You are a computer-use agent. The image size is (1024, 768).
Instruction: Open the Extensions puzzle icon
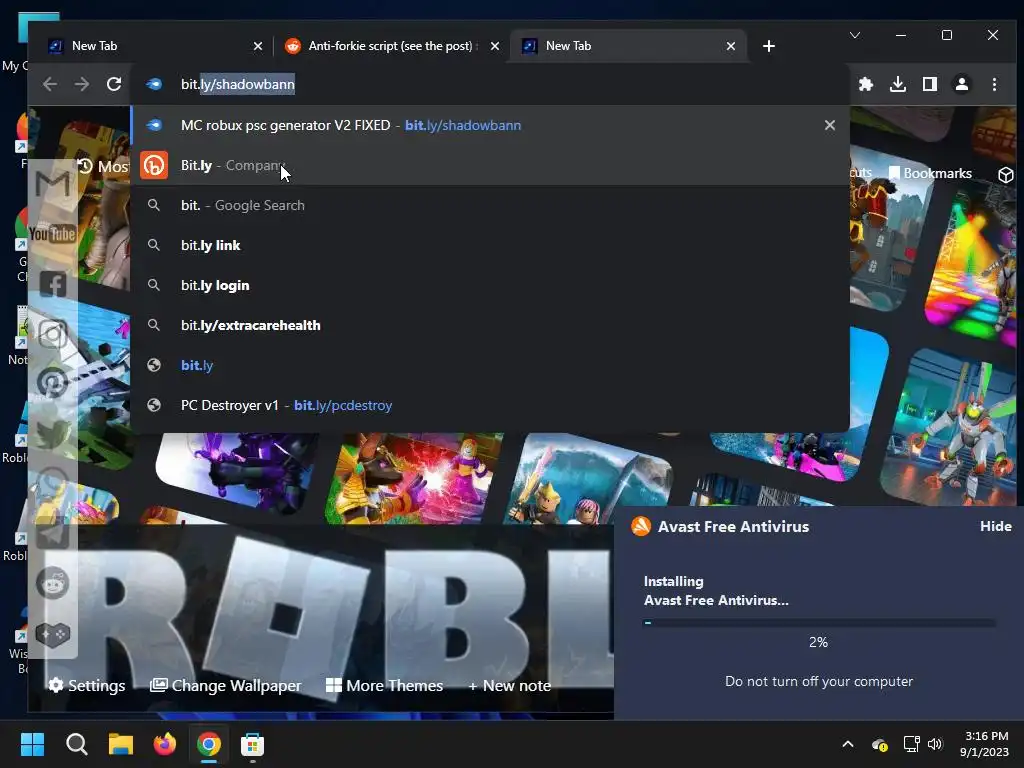(x=866, y=84)
